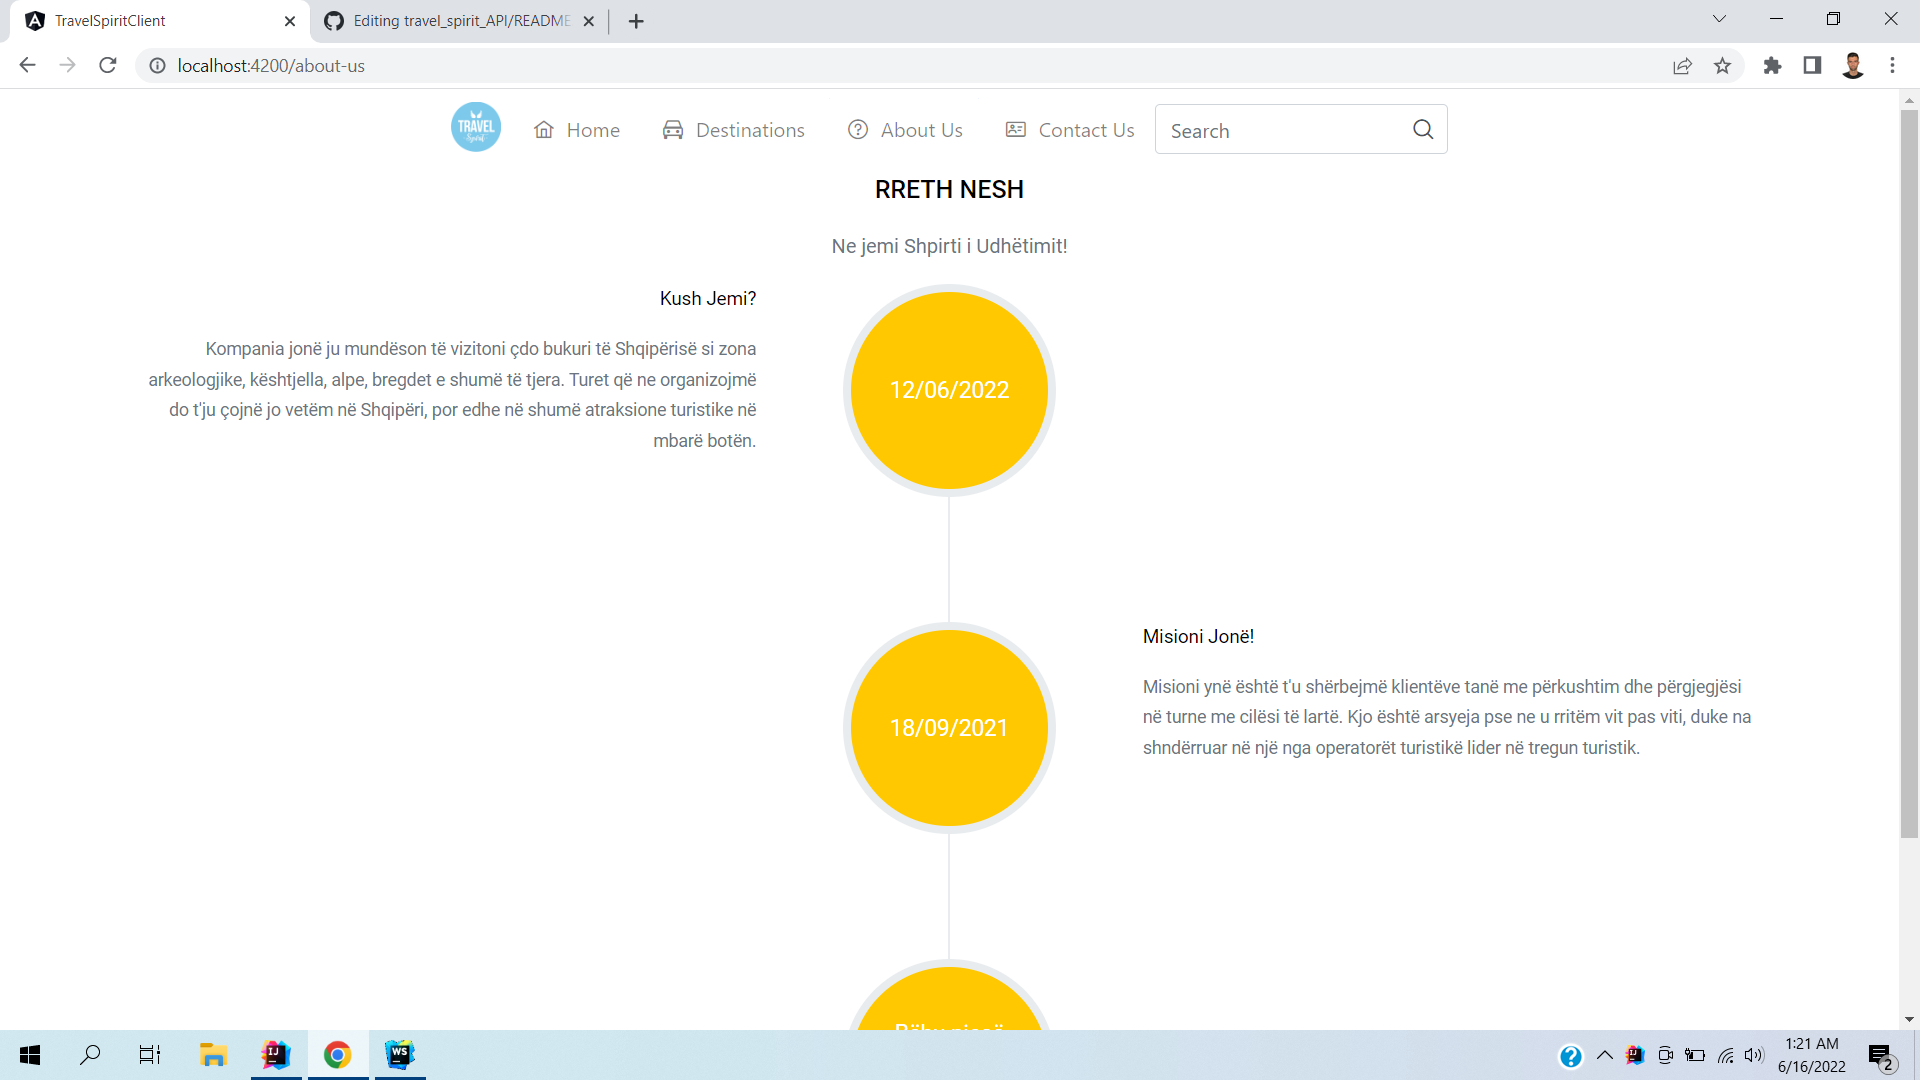The height and width of the screenshot is (1080, 1920).
Task: Share this page icon
Action: pyautogui.click(x=1682, y=65)
